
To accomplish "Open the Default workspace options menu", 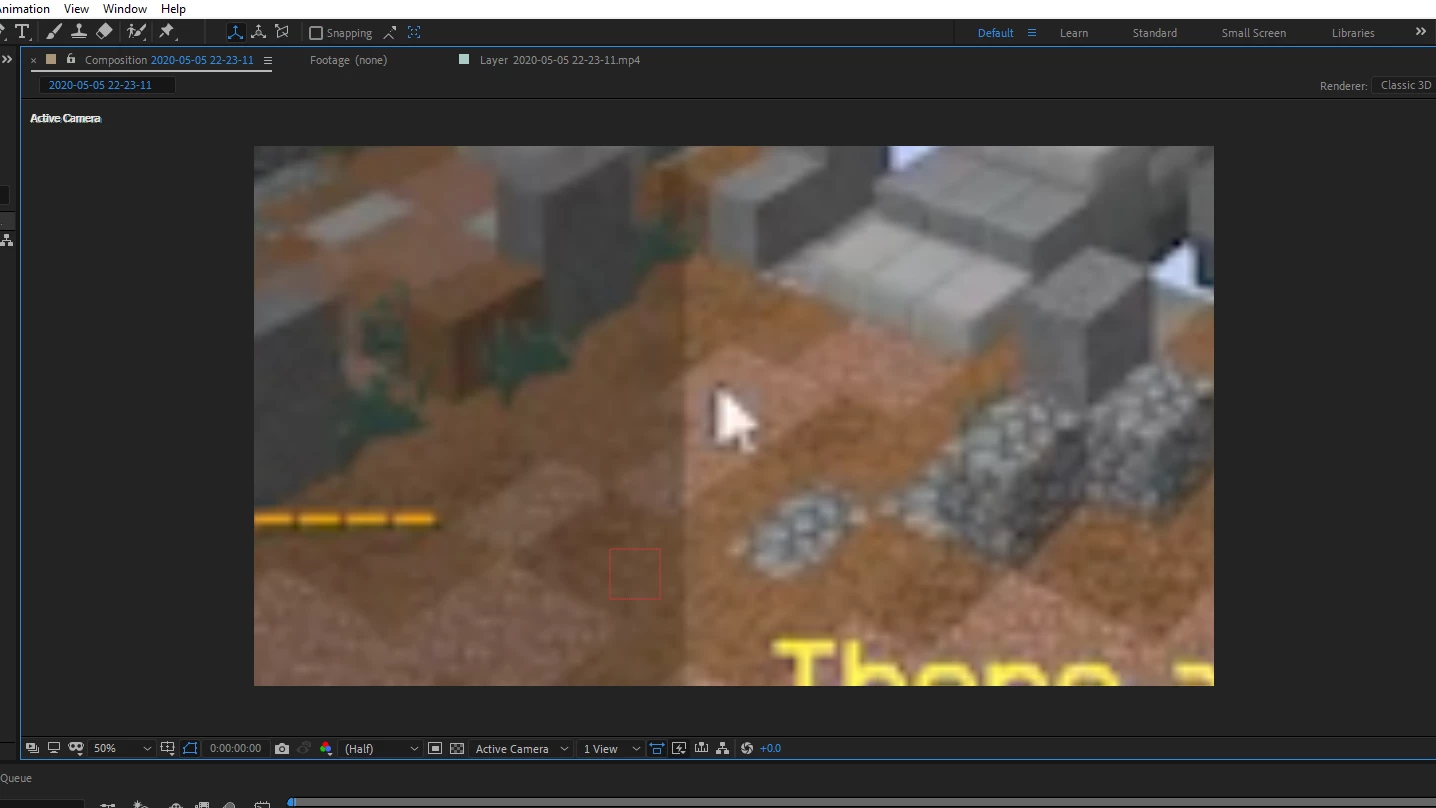I will coord(1032,33).
